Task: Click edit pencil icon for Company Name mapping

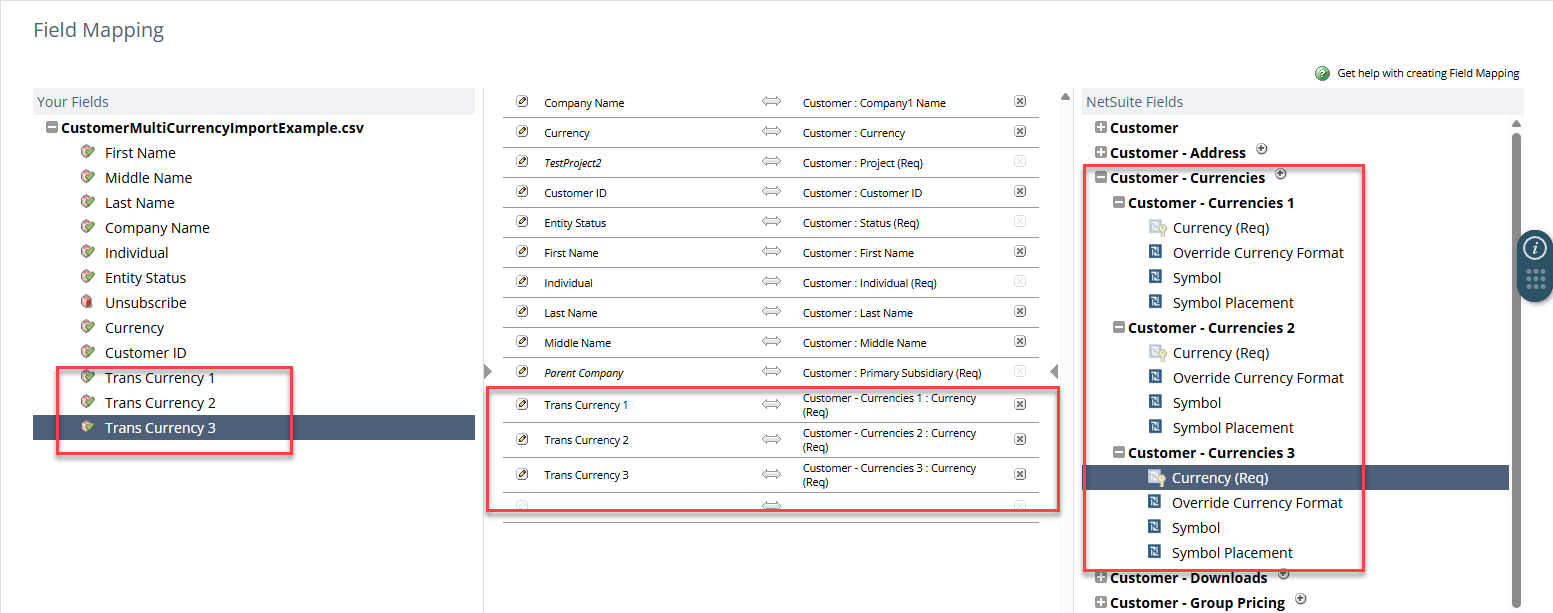Action: (522, 102)
